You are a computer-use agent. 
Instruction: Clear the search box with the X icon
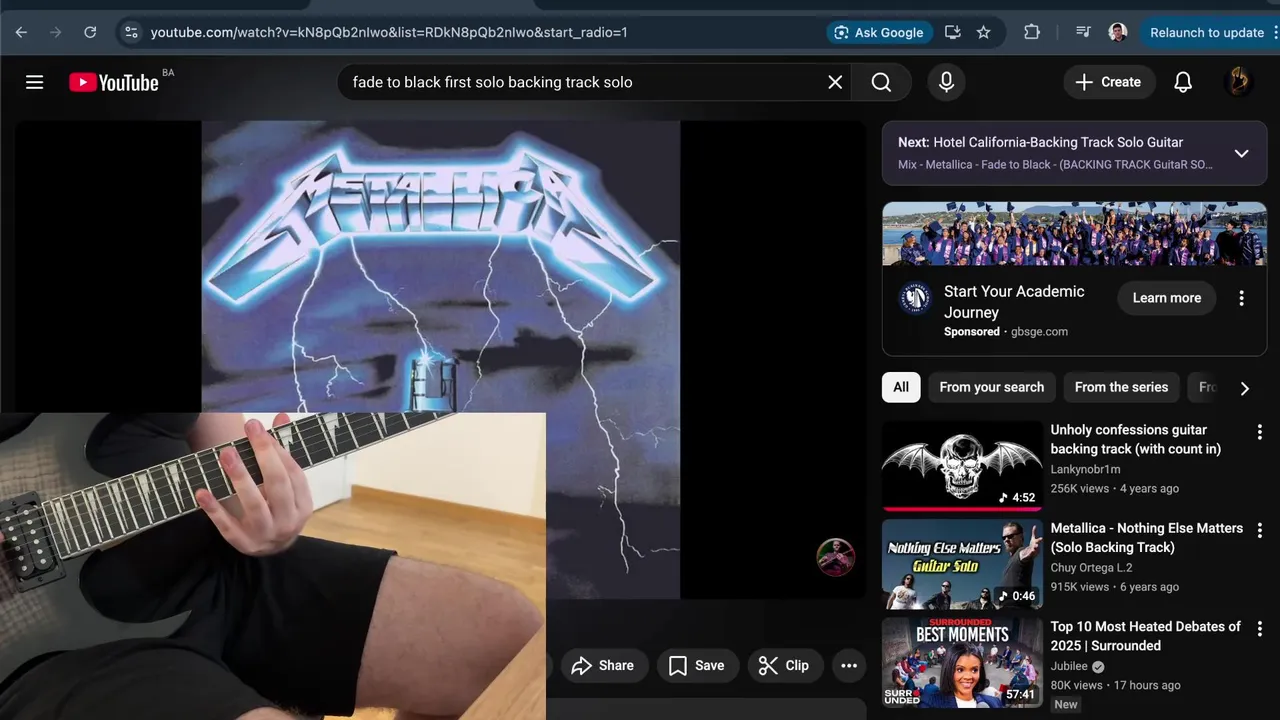pyautogui.click(x=835, y=82)
